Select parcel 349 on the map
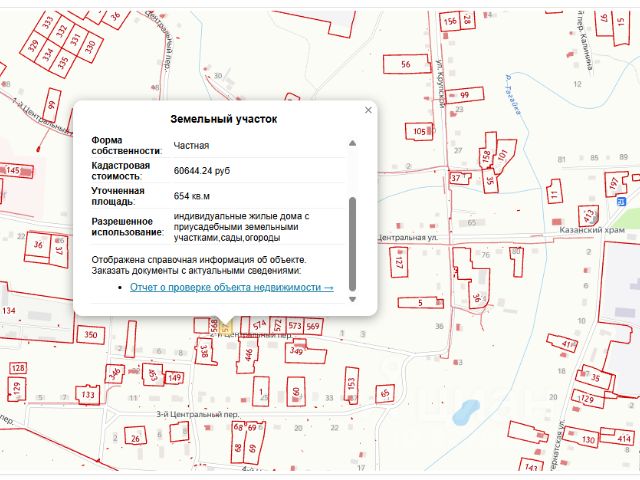The height and width of the screenshot is (480, 640). coord(304,351)
